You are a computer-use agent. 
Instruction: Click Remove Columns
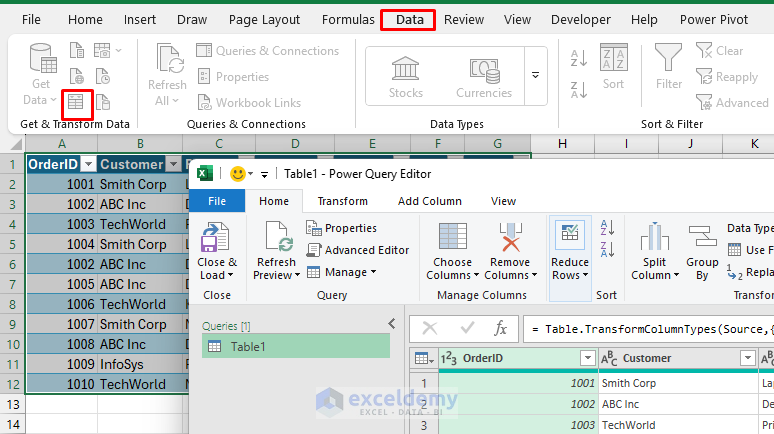pyautogui.click(x=510, y=251)
